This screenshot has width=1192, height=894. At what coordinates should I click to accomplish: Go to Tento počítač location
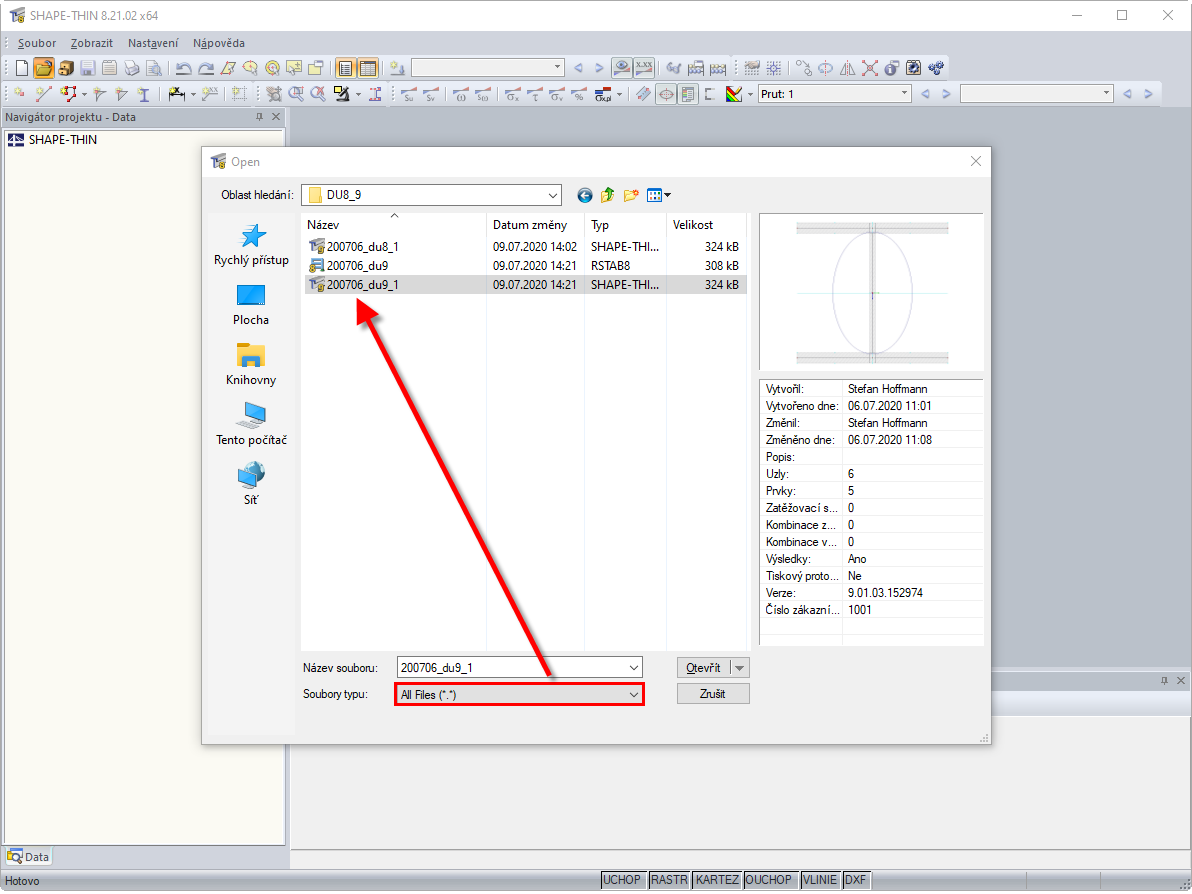[251, 425]
